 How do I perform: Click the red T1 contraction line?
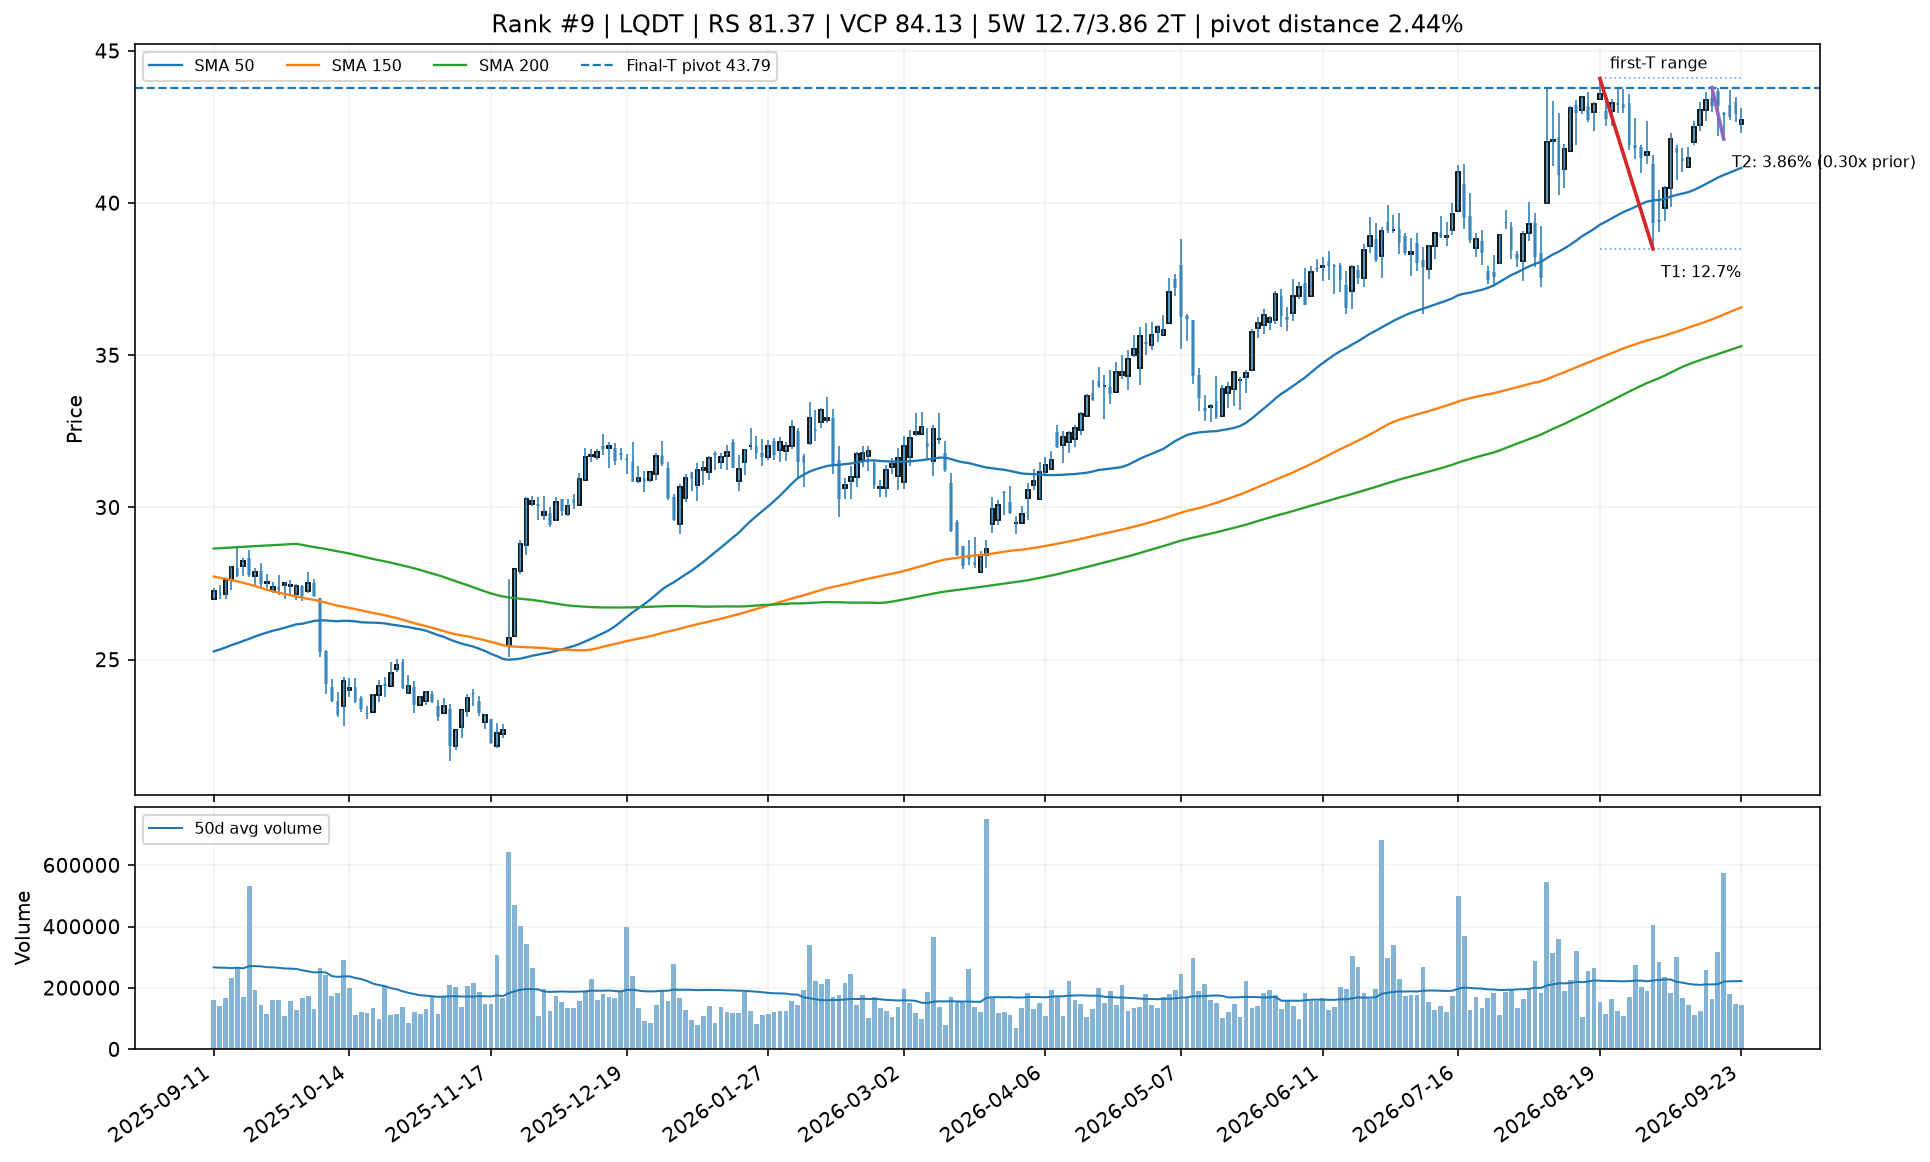pos(1626,164)
